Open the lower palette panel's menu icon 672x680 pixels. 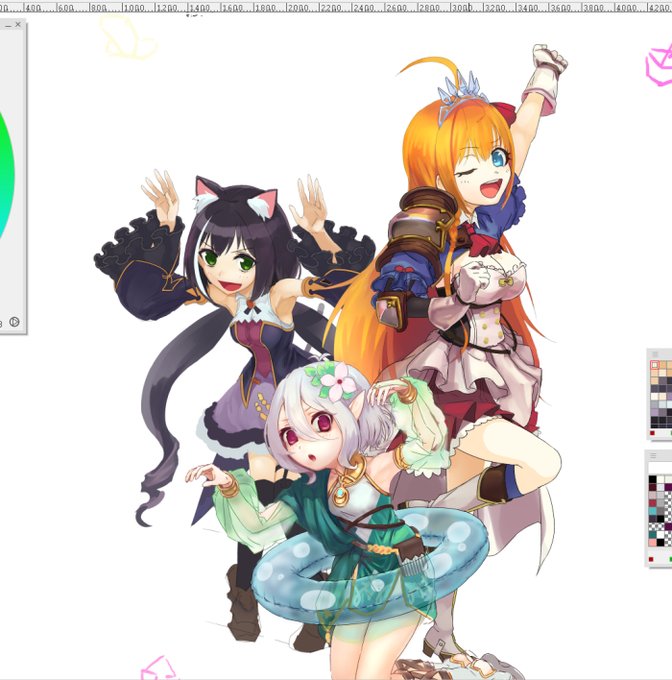[x=653, y=455]
